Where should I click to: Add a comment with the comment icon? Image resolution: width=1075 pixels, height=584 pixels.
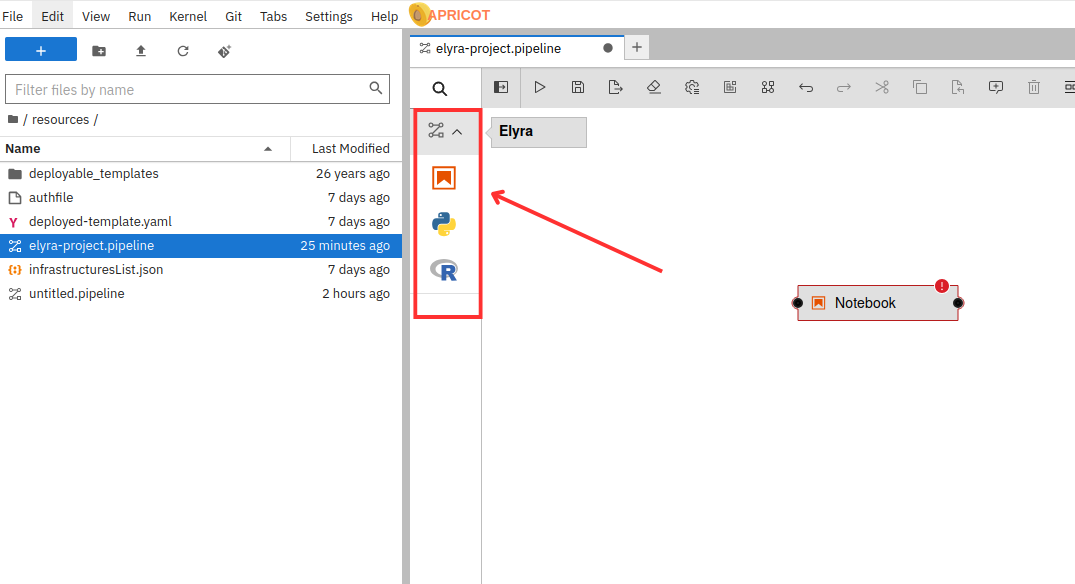[996, 87]
